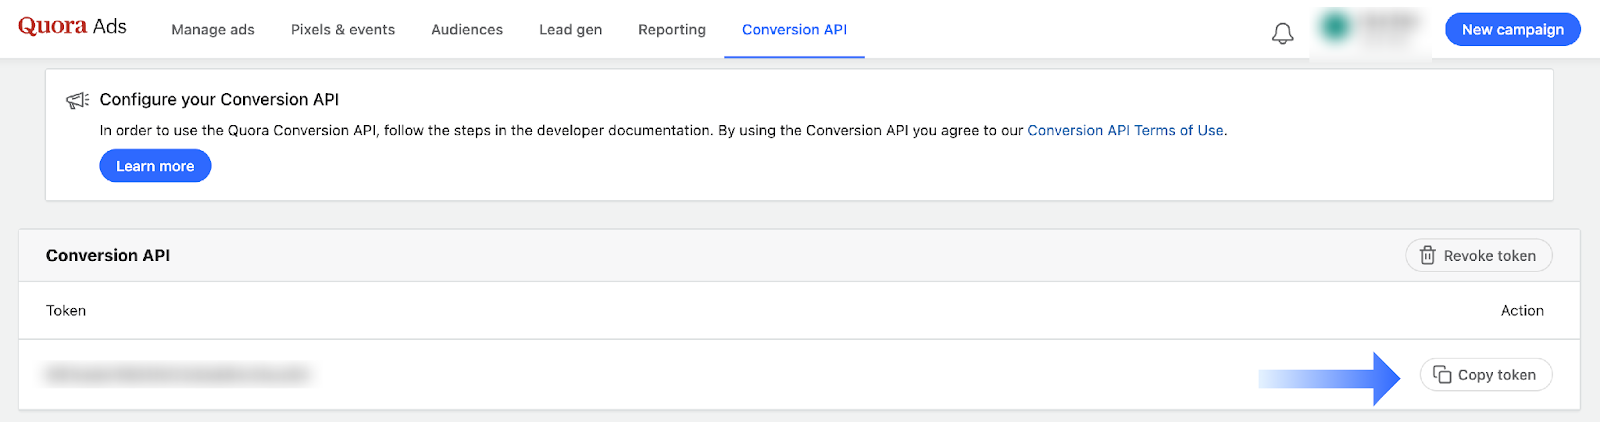This screenshot has width=1600, height=422.
Task: Revoke the Conversion API token
Action: tap(1478, 256)
